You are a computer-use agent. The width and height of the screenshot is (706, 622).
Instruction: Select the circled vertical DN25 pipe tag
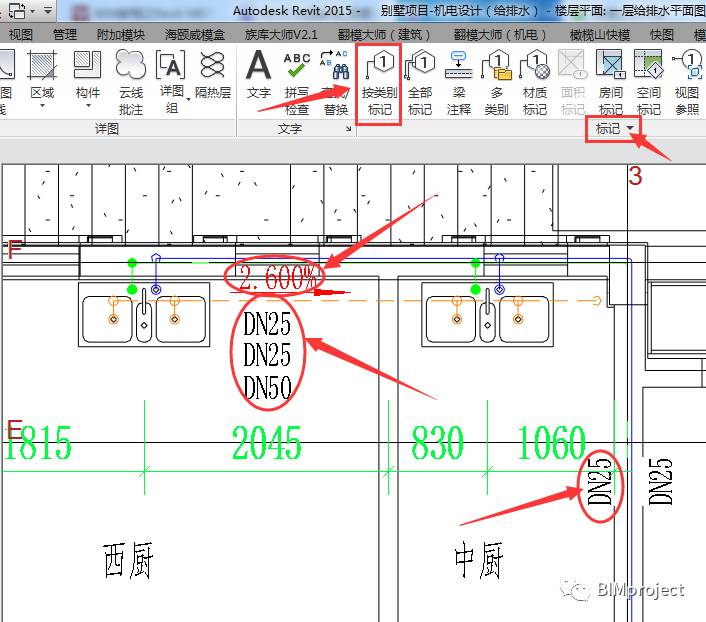click(599, 482)
